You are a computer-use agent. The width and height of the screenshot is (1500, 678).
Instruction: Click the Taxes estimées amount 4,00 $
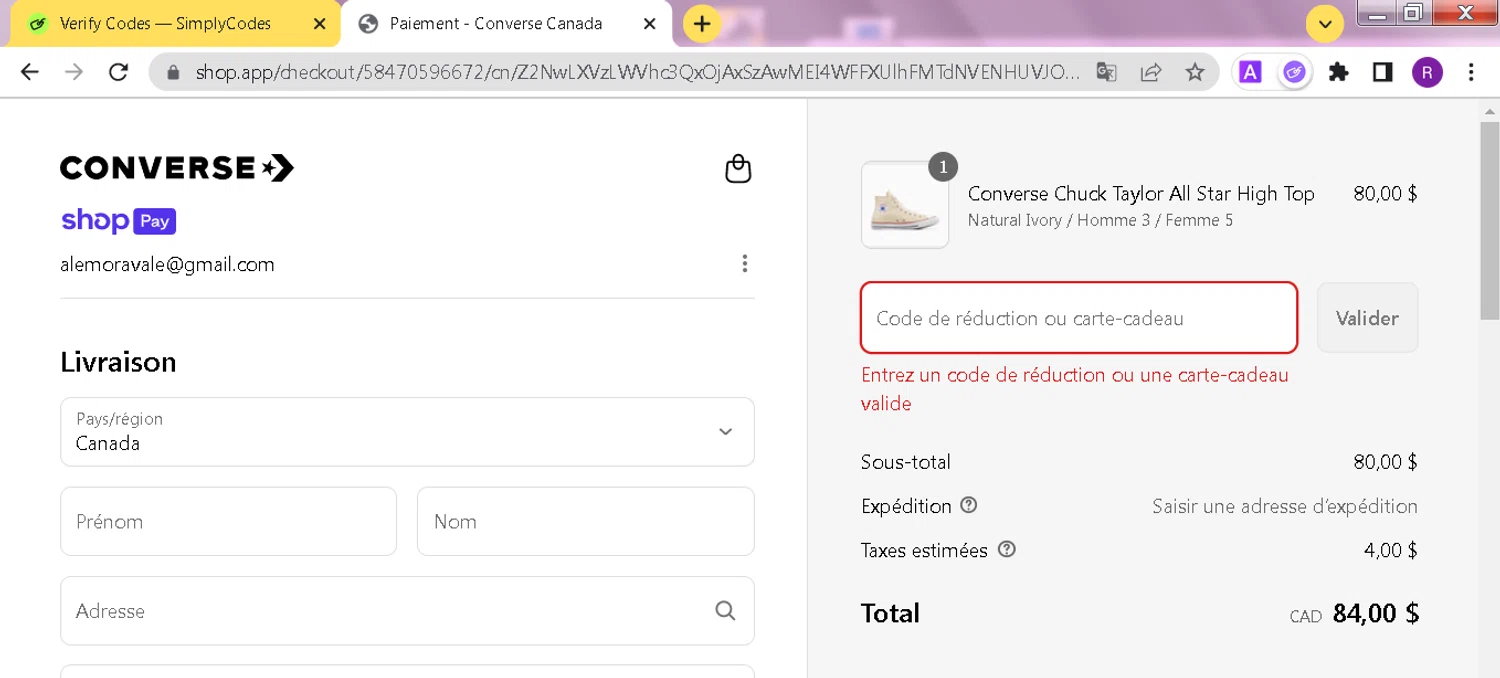(x=1391, y=550)
